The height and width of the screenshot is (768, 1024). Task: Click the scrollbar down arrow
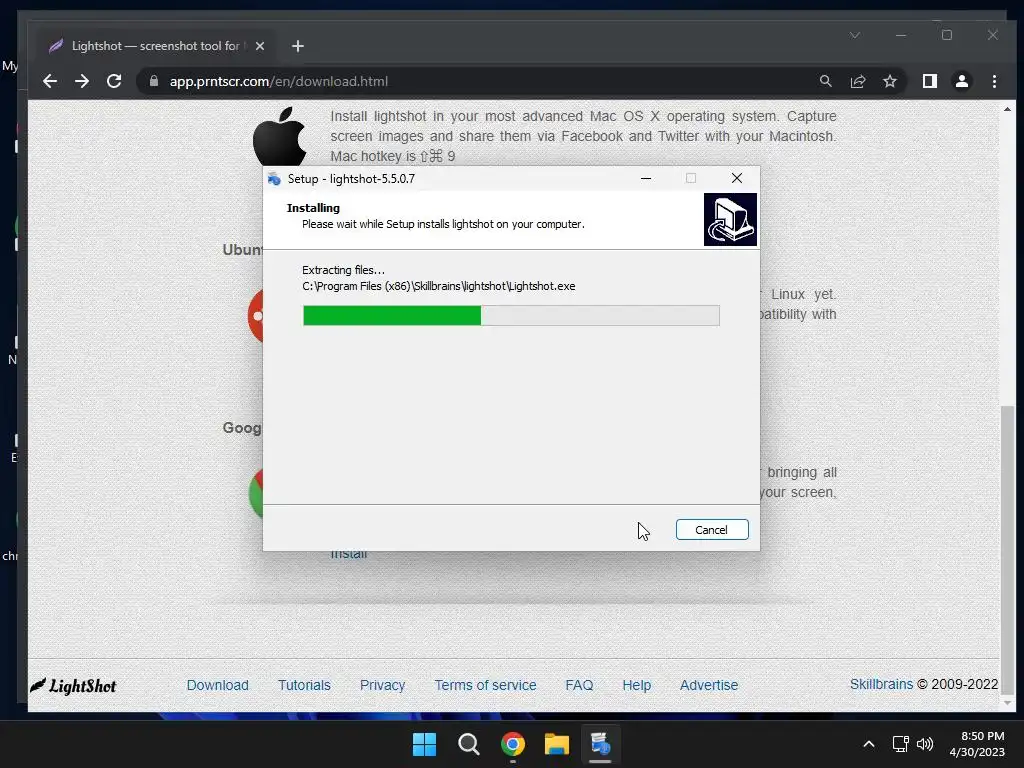pyautogui.click(x=1008, y=703)
